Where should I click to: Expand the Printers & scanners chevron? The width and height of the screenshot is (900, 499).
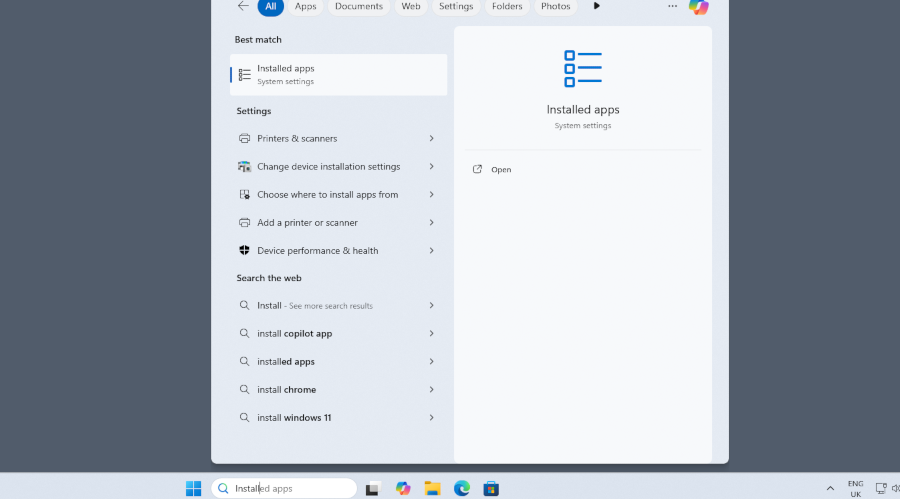click(x=431, y=138)
